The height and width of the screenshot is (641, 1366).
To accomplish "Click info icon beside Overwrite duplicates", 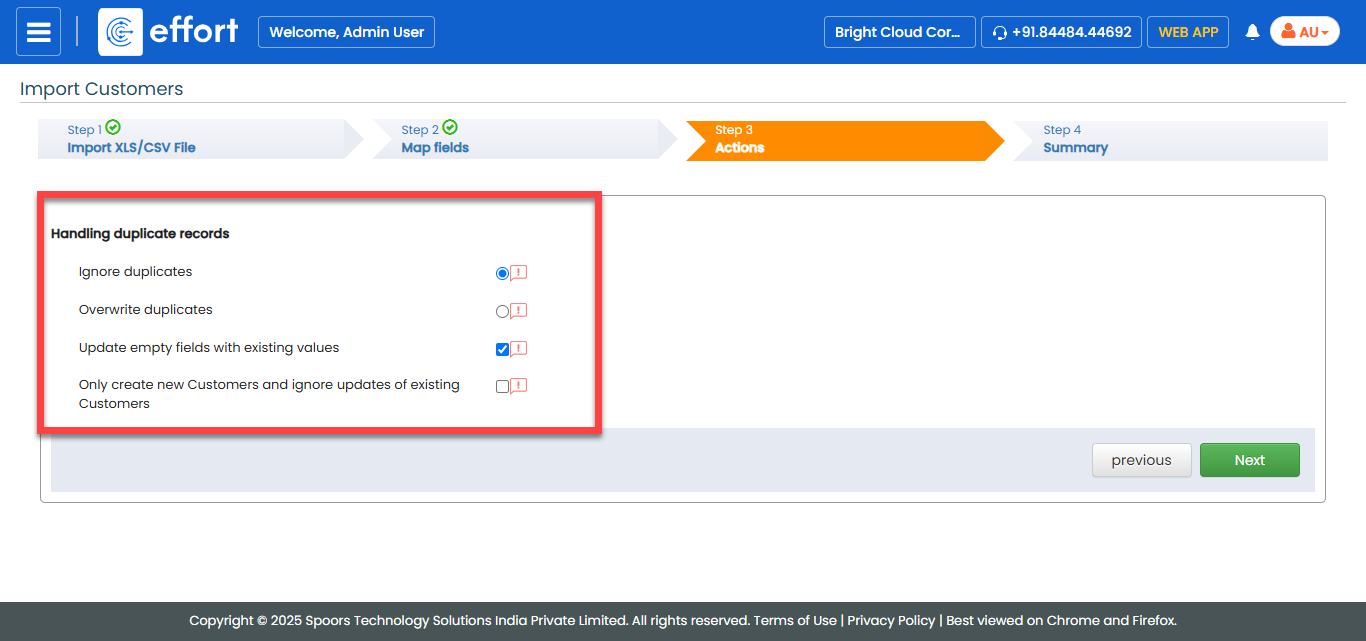I will tap(519, 311).
